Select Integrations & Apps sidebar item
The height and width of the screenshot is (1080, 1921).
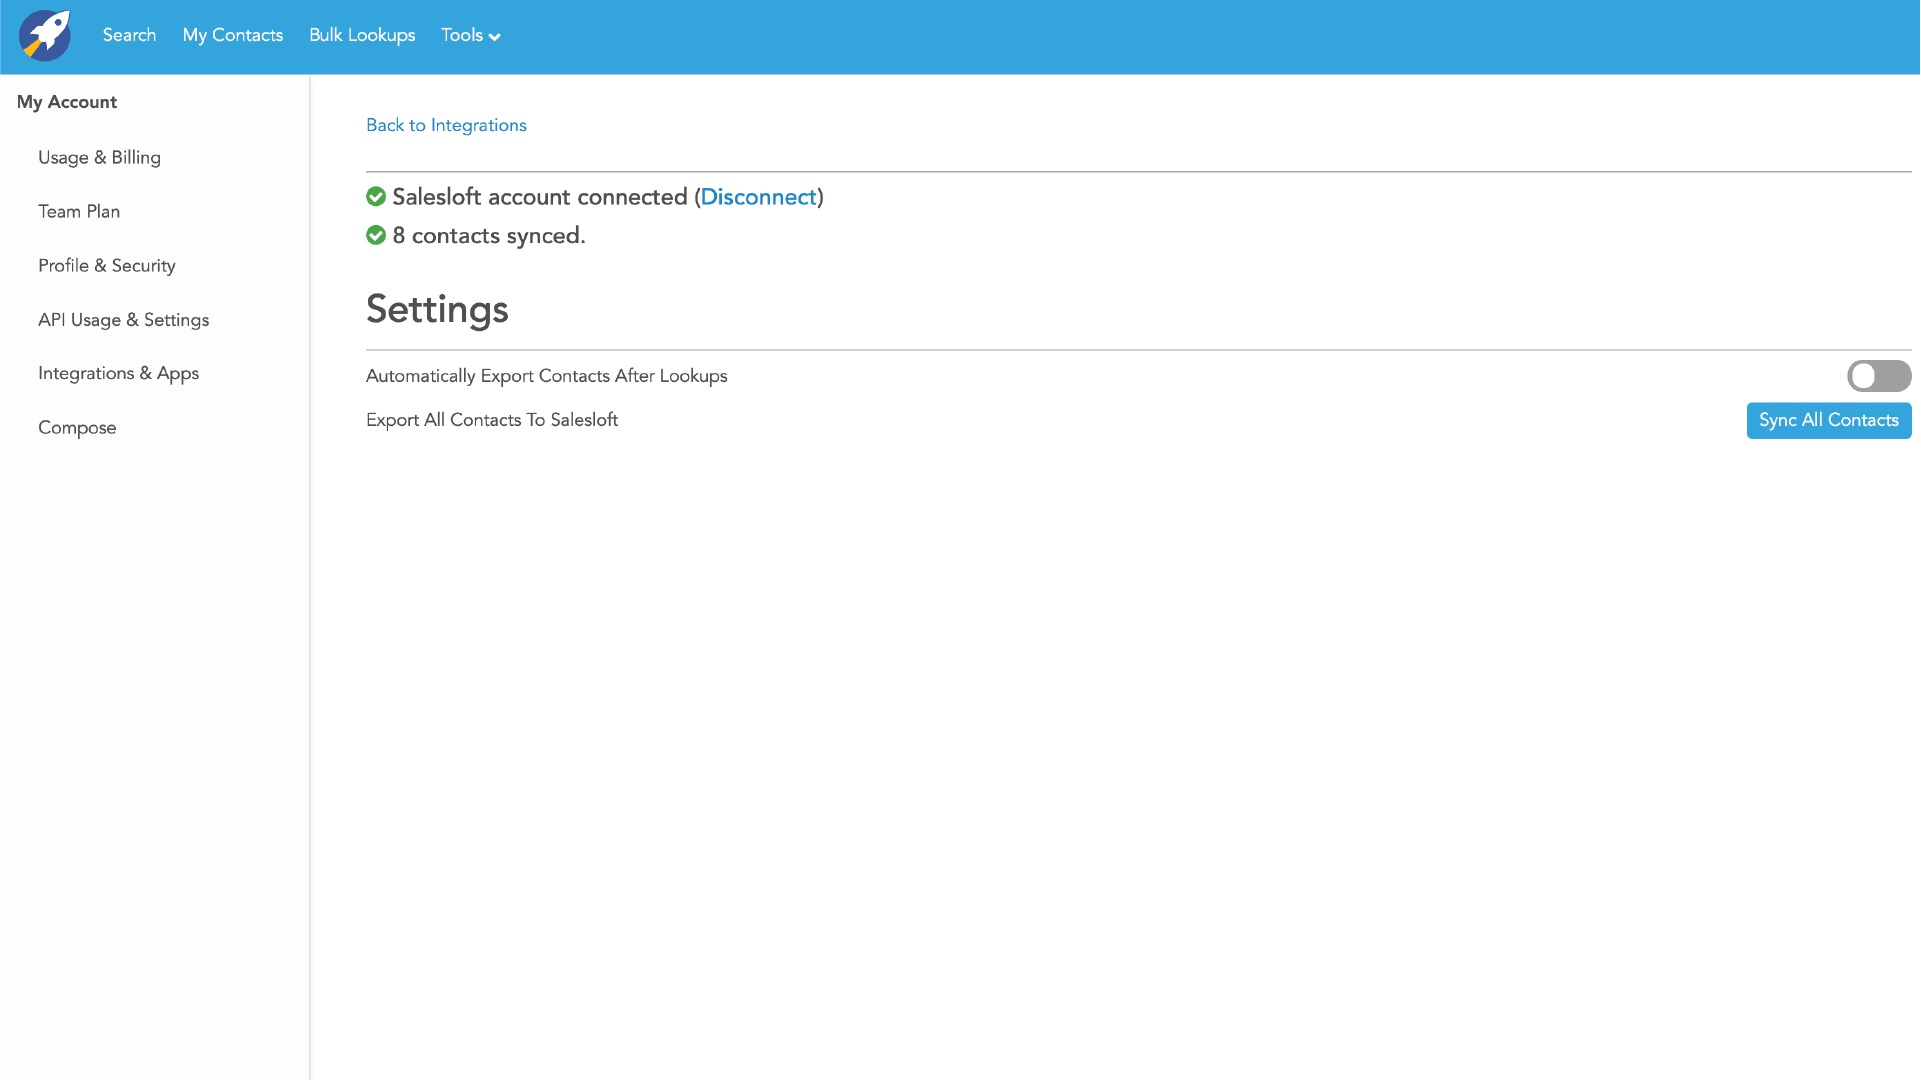118,374
